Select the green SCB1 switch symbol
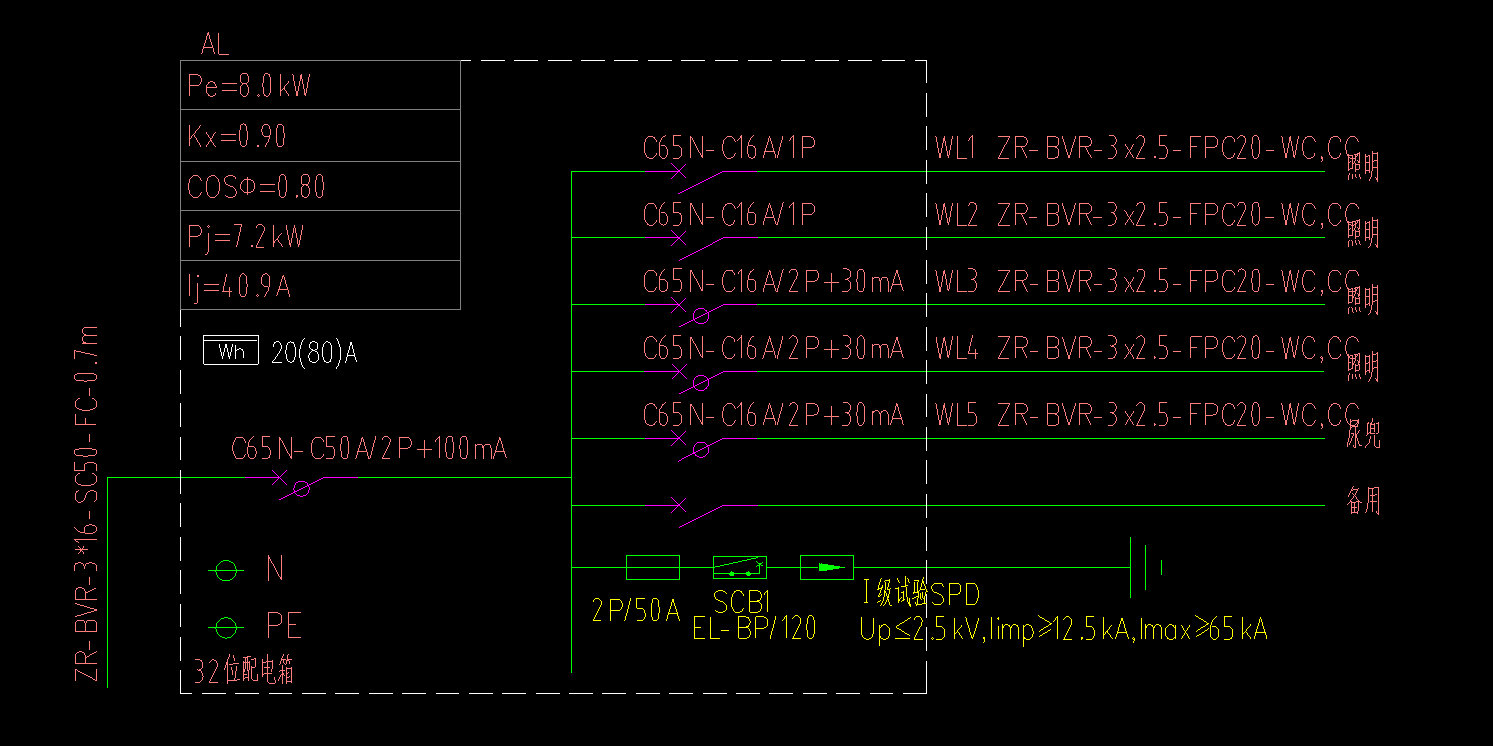 tap(740, 567)
